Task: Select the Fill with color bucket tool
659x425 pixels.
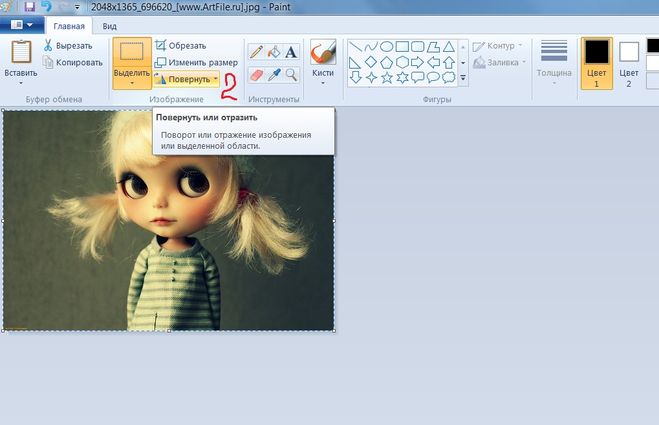Action: [x=274, y=52]
